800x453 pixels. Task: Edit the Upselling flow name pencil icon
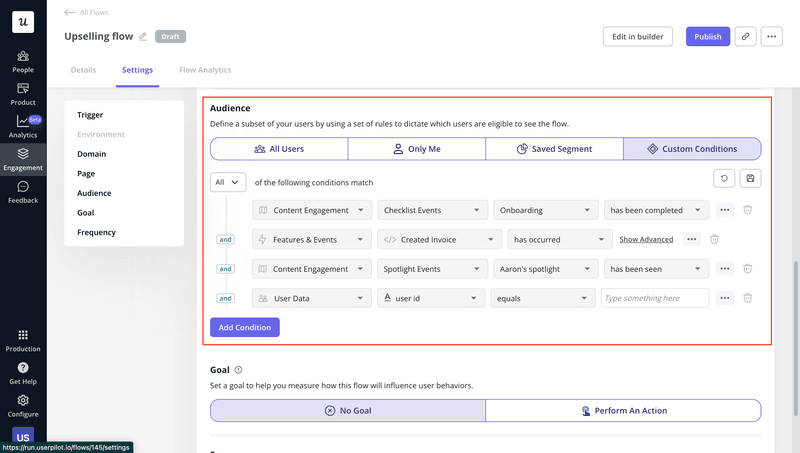(x=143, y=37)
